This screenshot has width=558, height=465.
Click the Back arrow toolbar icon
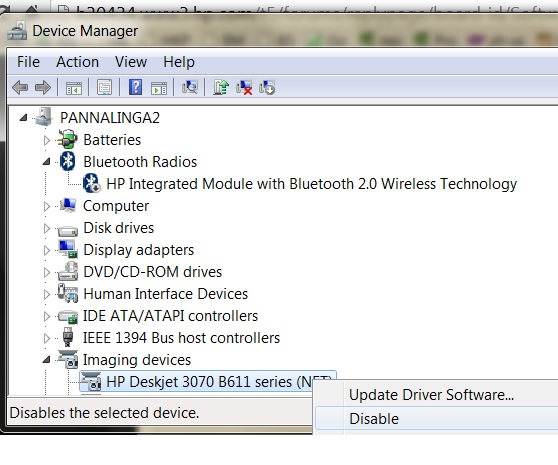(x=20, y=88)
